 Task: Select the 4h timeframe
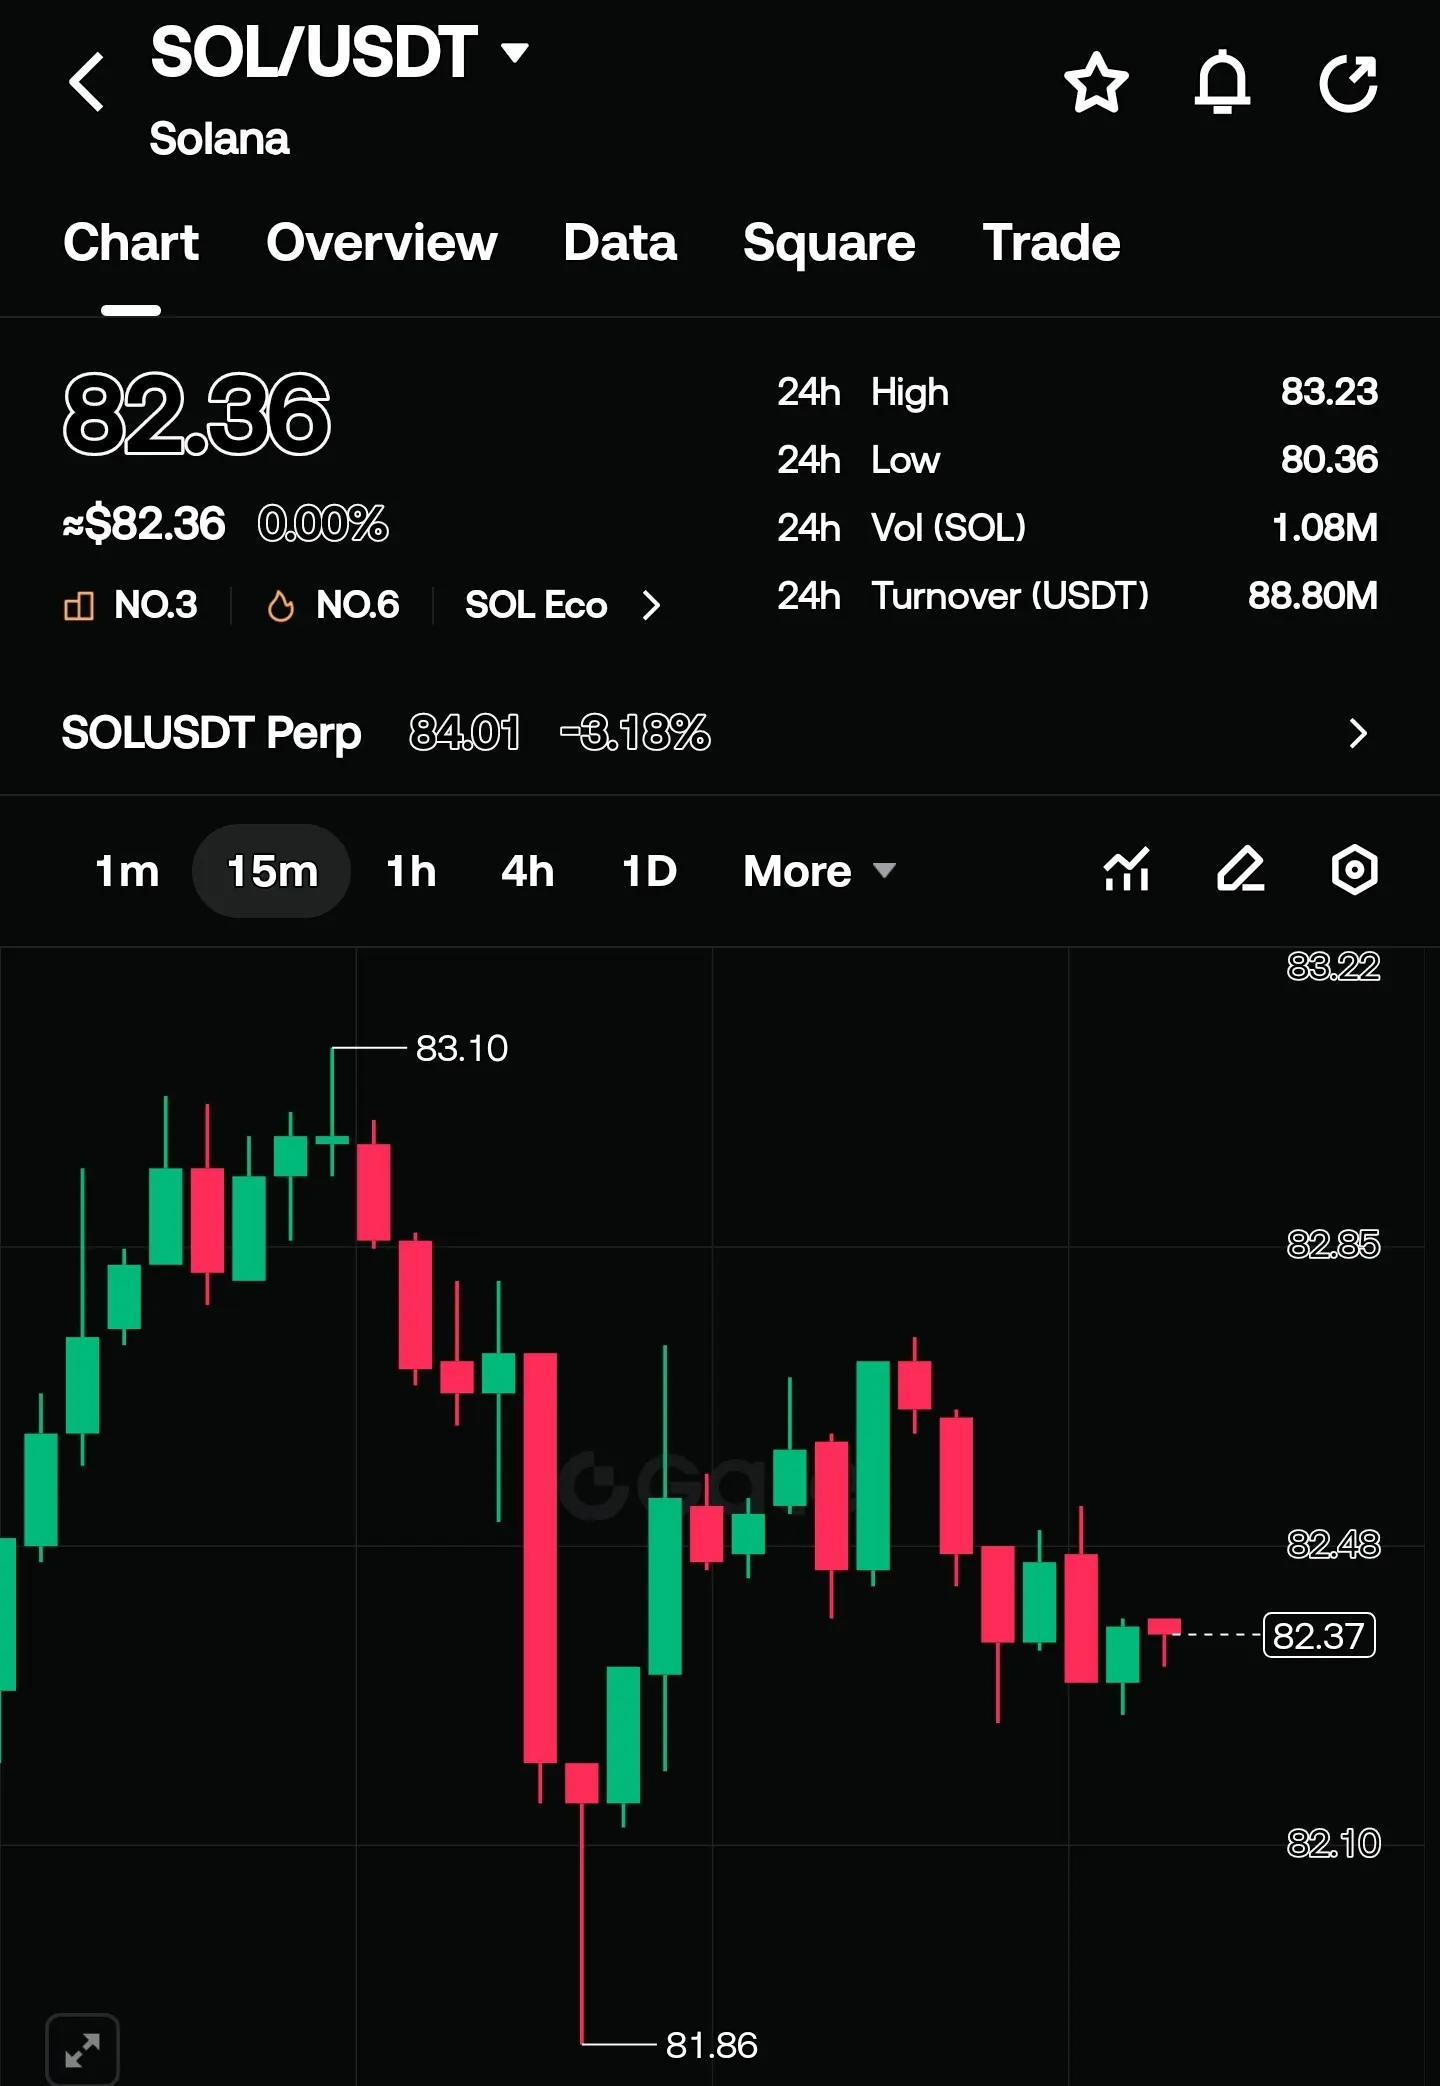point(527,871)
